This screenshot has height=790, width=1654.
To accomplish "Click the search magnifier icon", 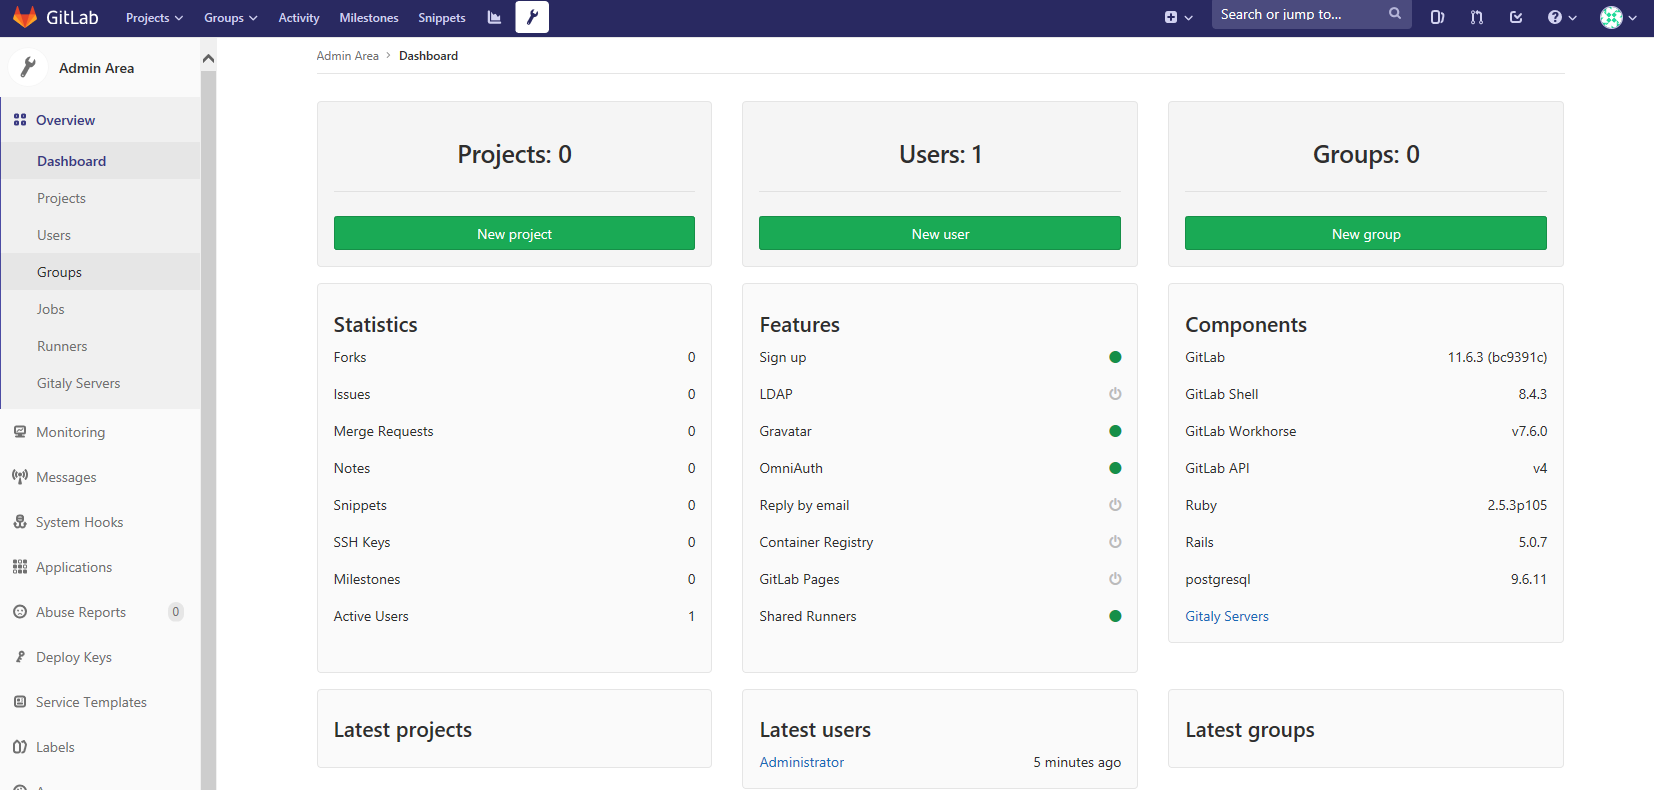I will [1395, 14].
